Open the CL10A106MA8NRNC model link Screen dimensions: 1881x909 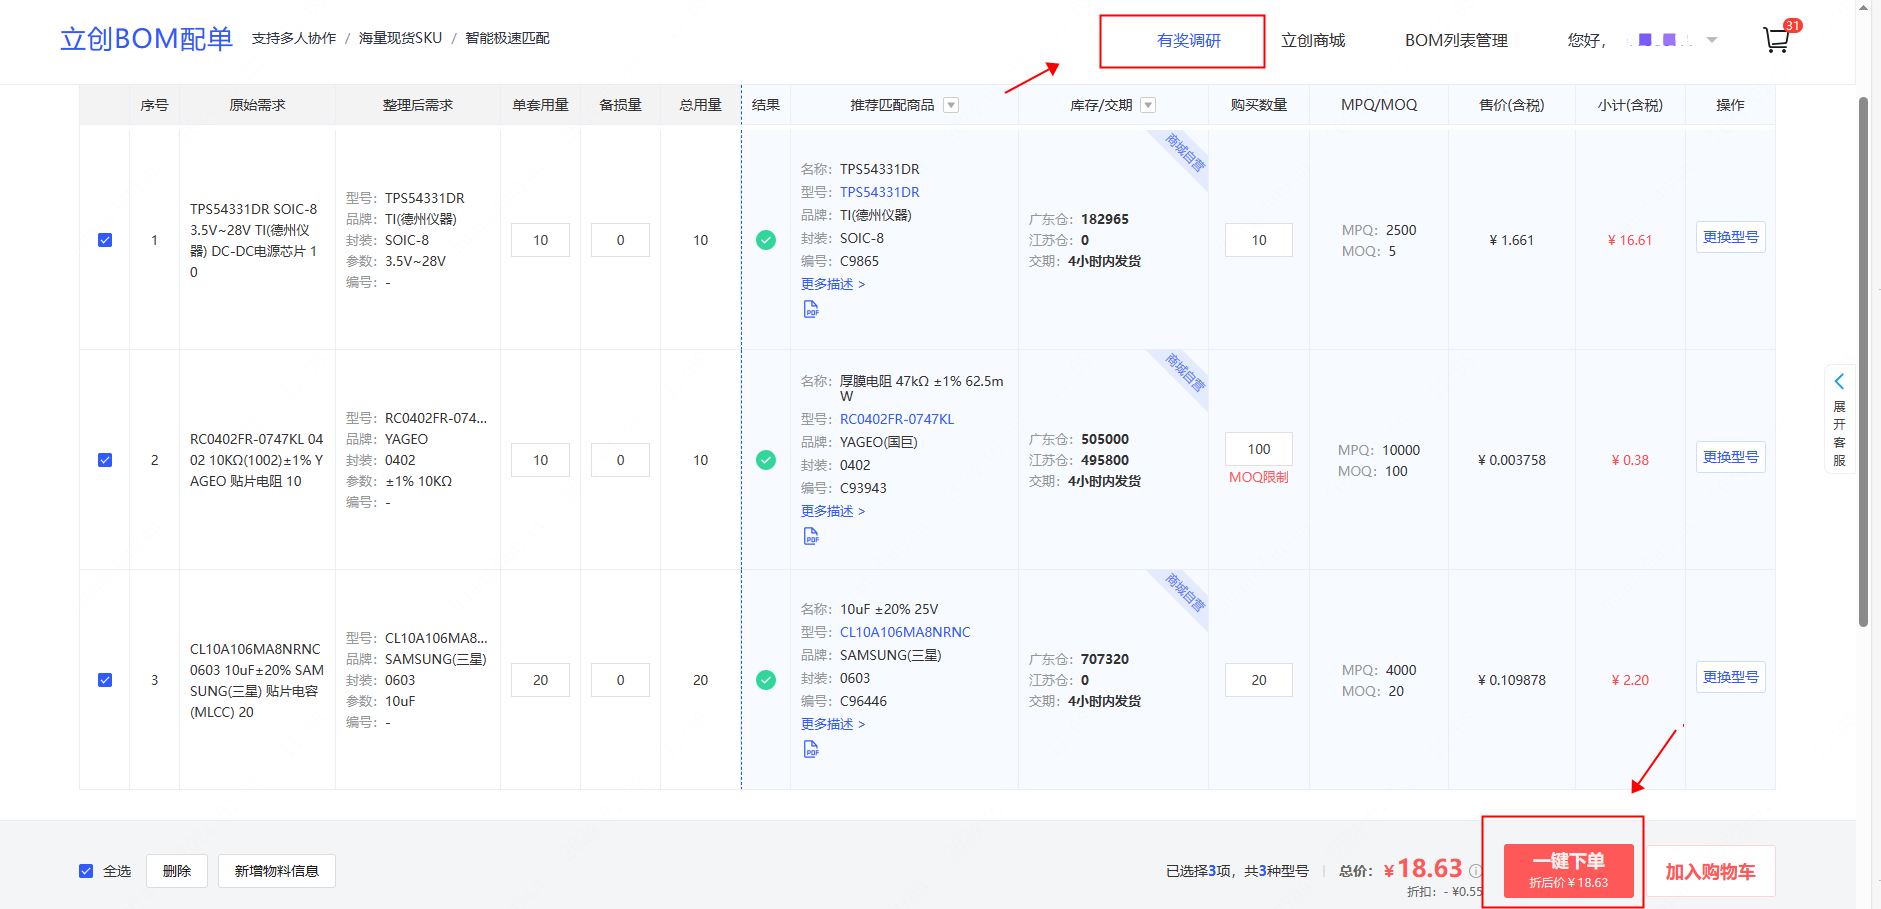tap(905, 632)
